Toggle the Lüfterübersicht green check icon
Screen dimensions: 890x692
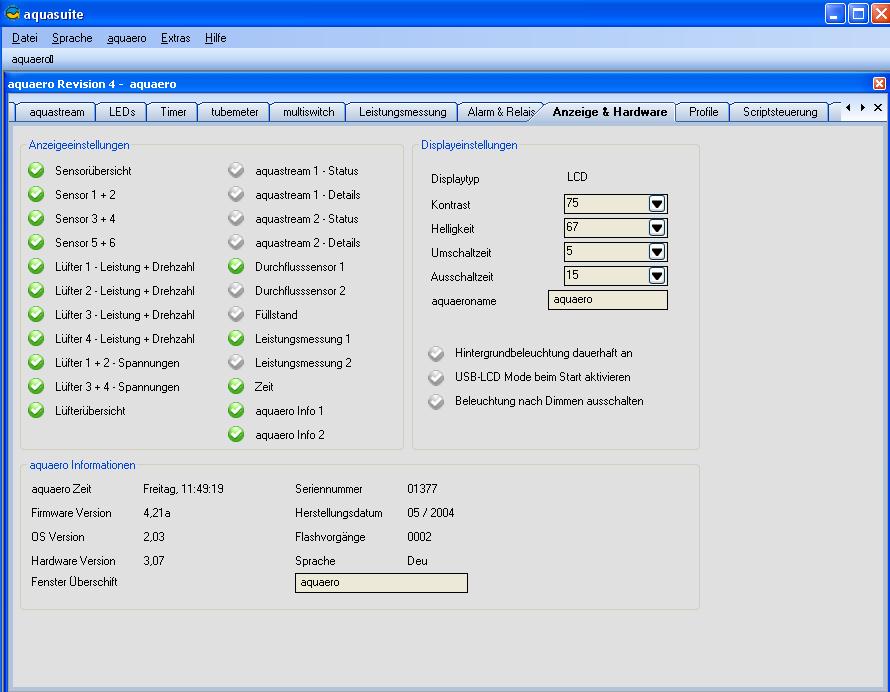click(x=37, y=411)
